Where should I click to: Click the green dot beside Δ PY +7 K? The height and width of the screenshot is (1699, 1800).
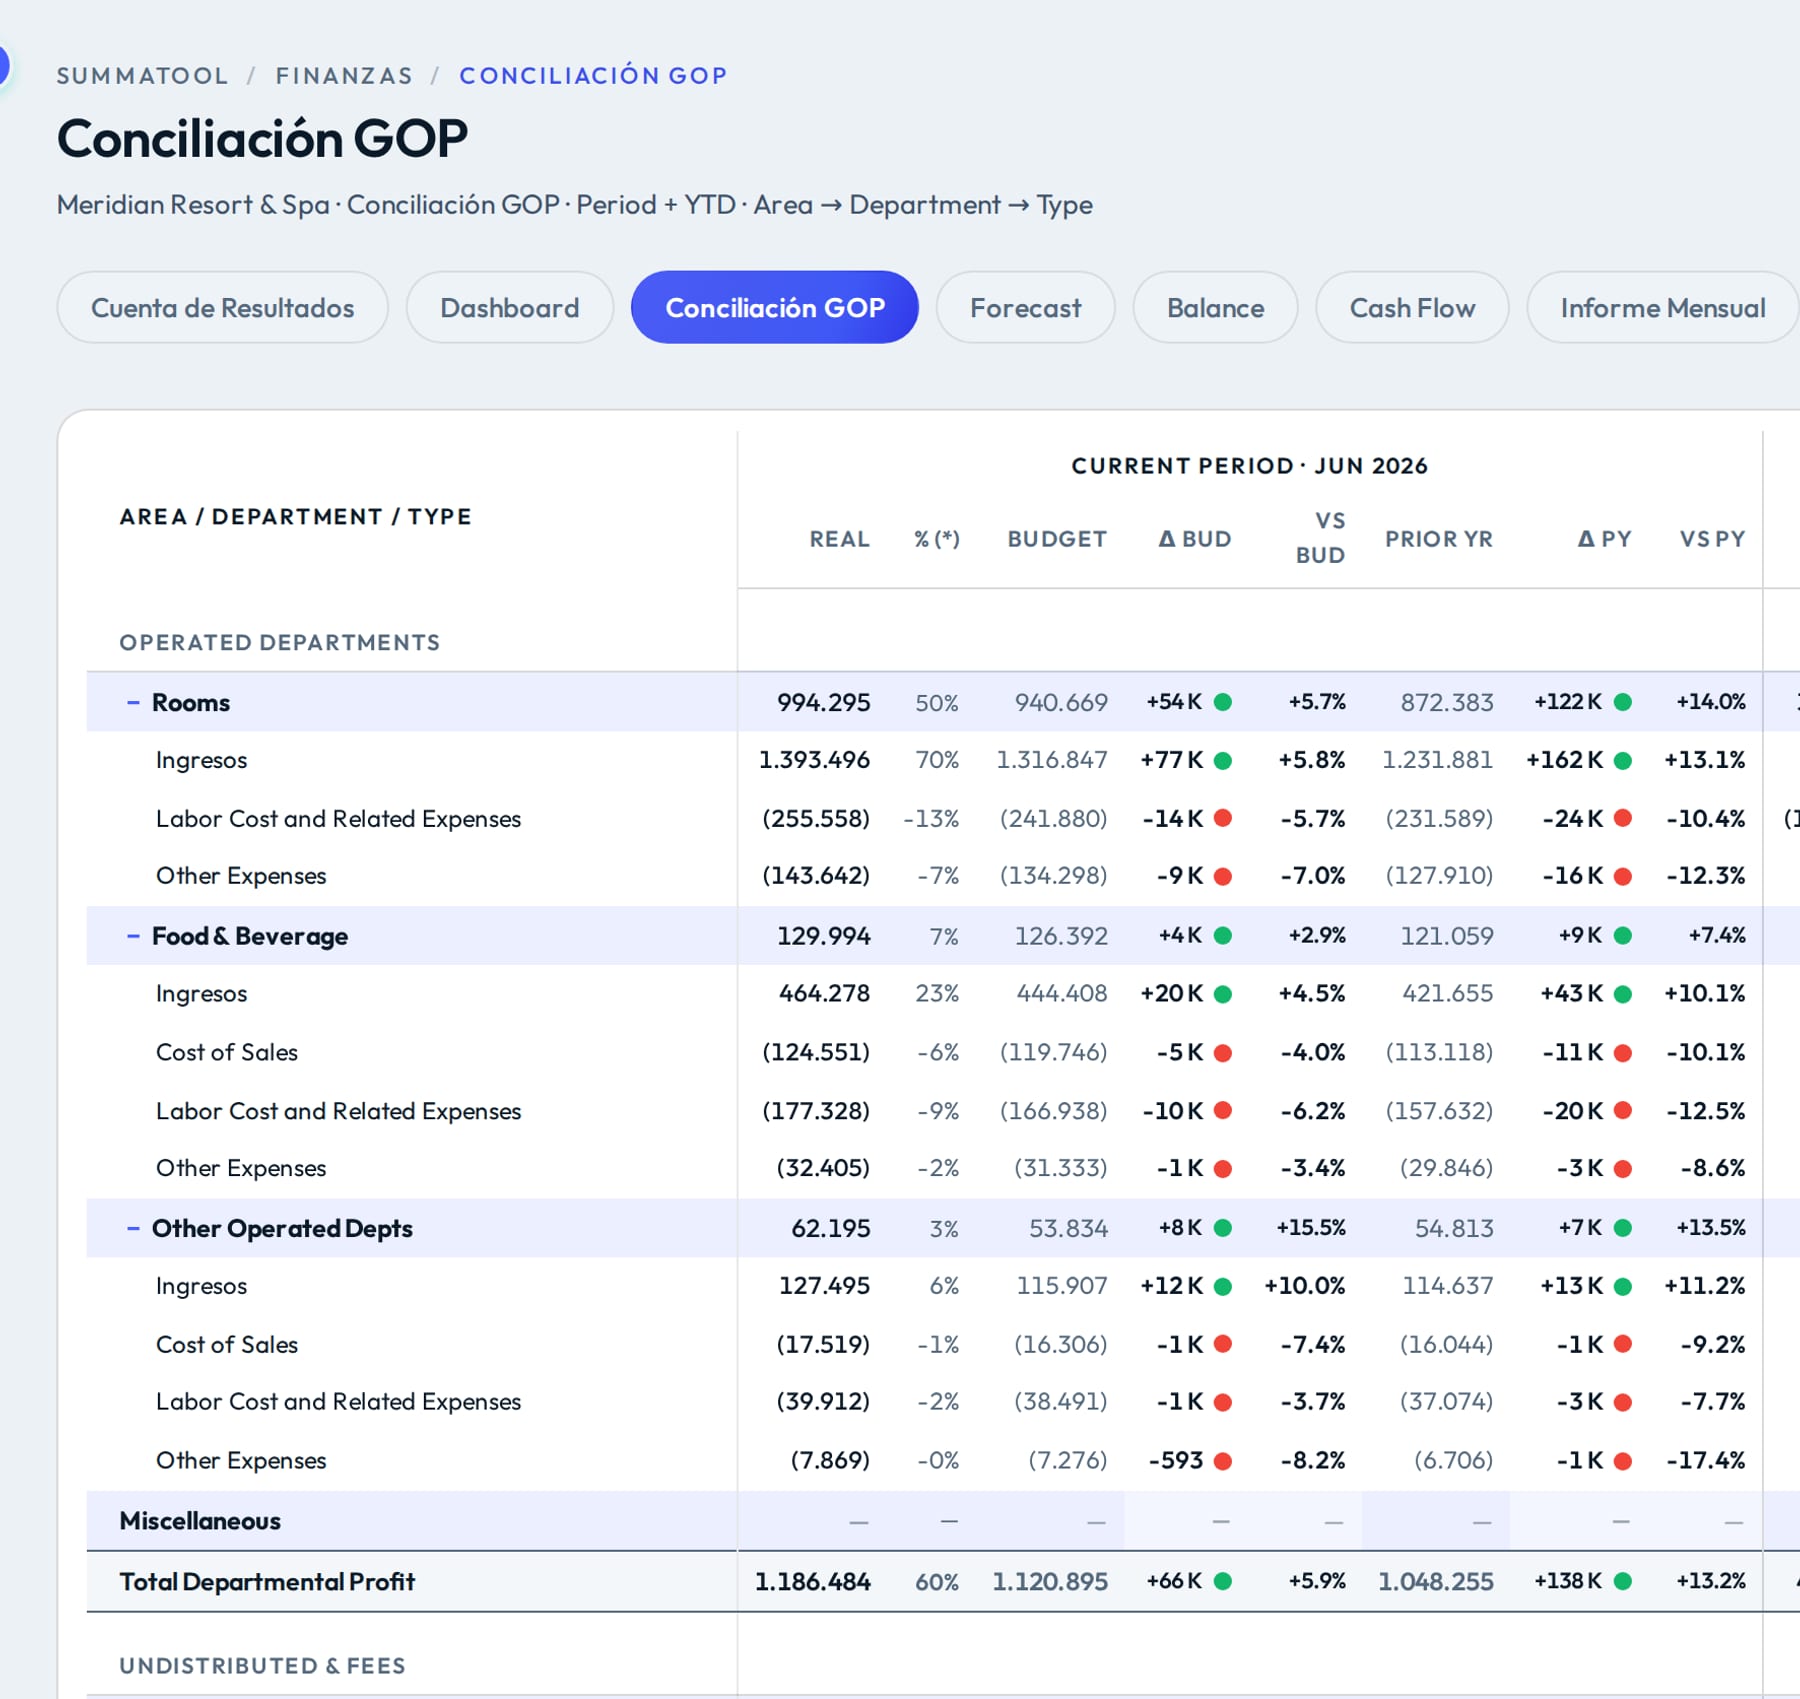pyautogui.click(x=1623, y=1227)
